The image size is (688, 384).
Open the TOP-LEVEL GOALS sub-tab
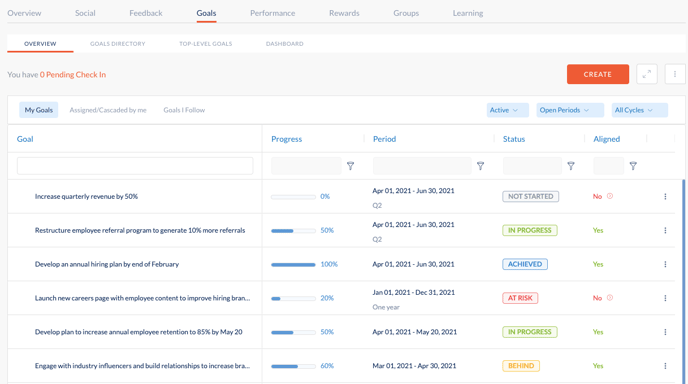click(205, 43)
